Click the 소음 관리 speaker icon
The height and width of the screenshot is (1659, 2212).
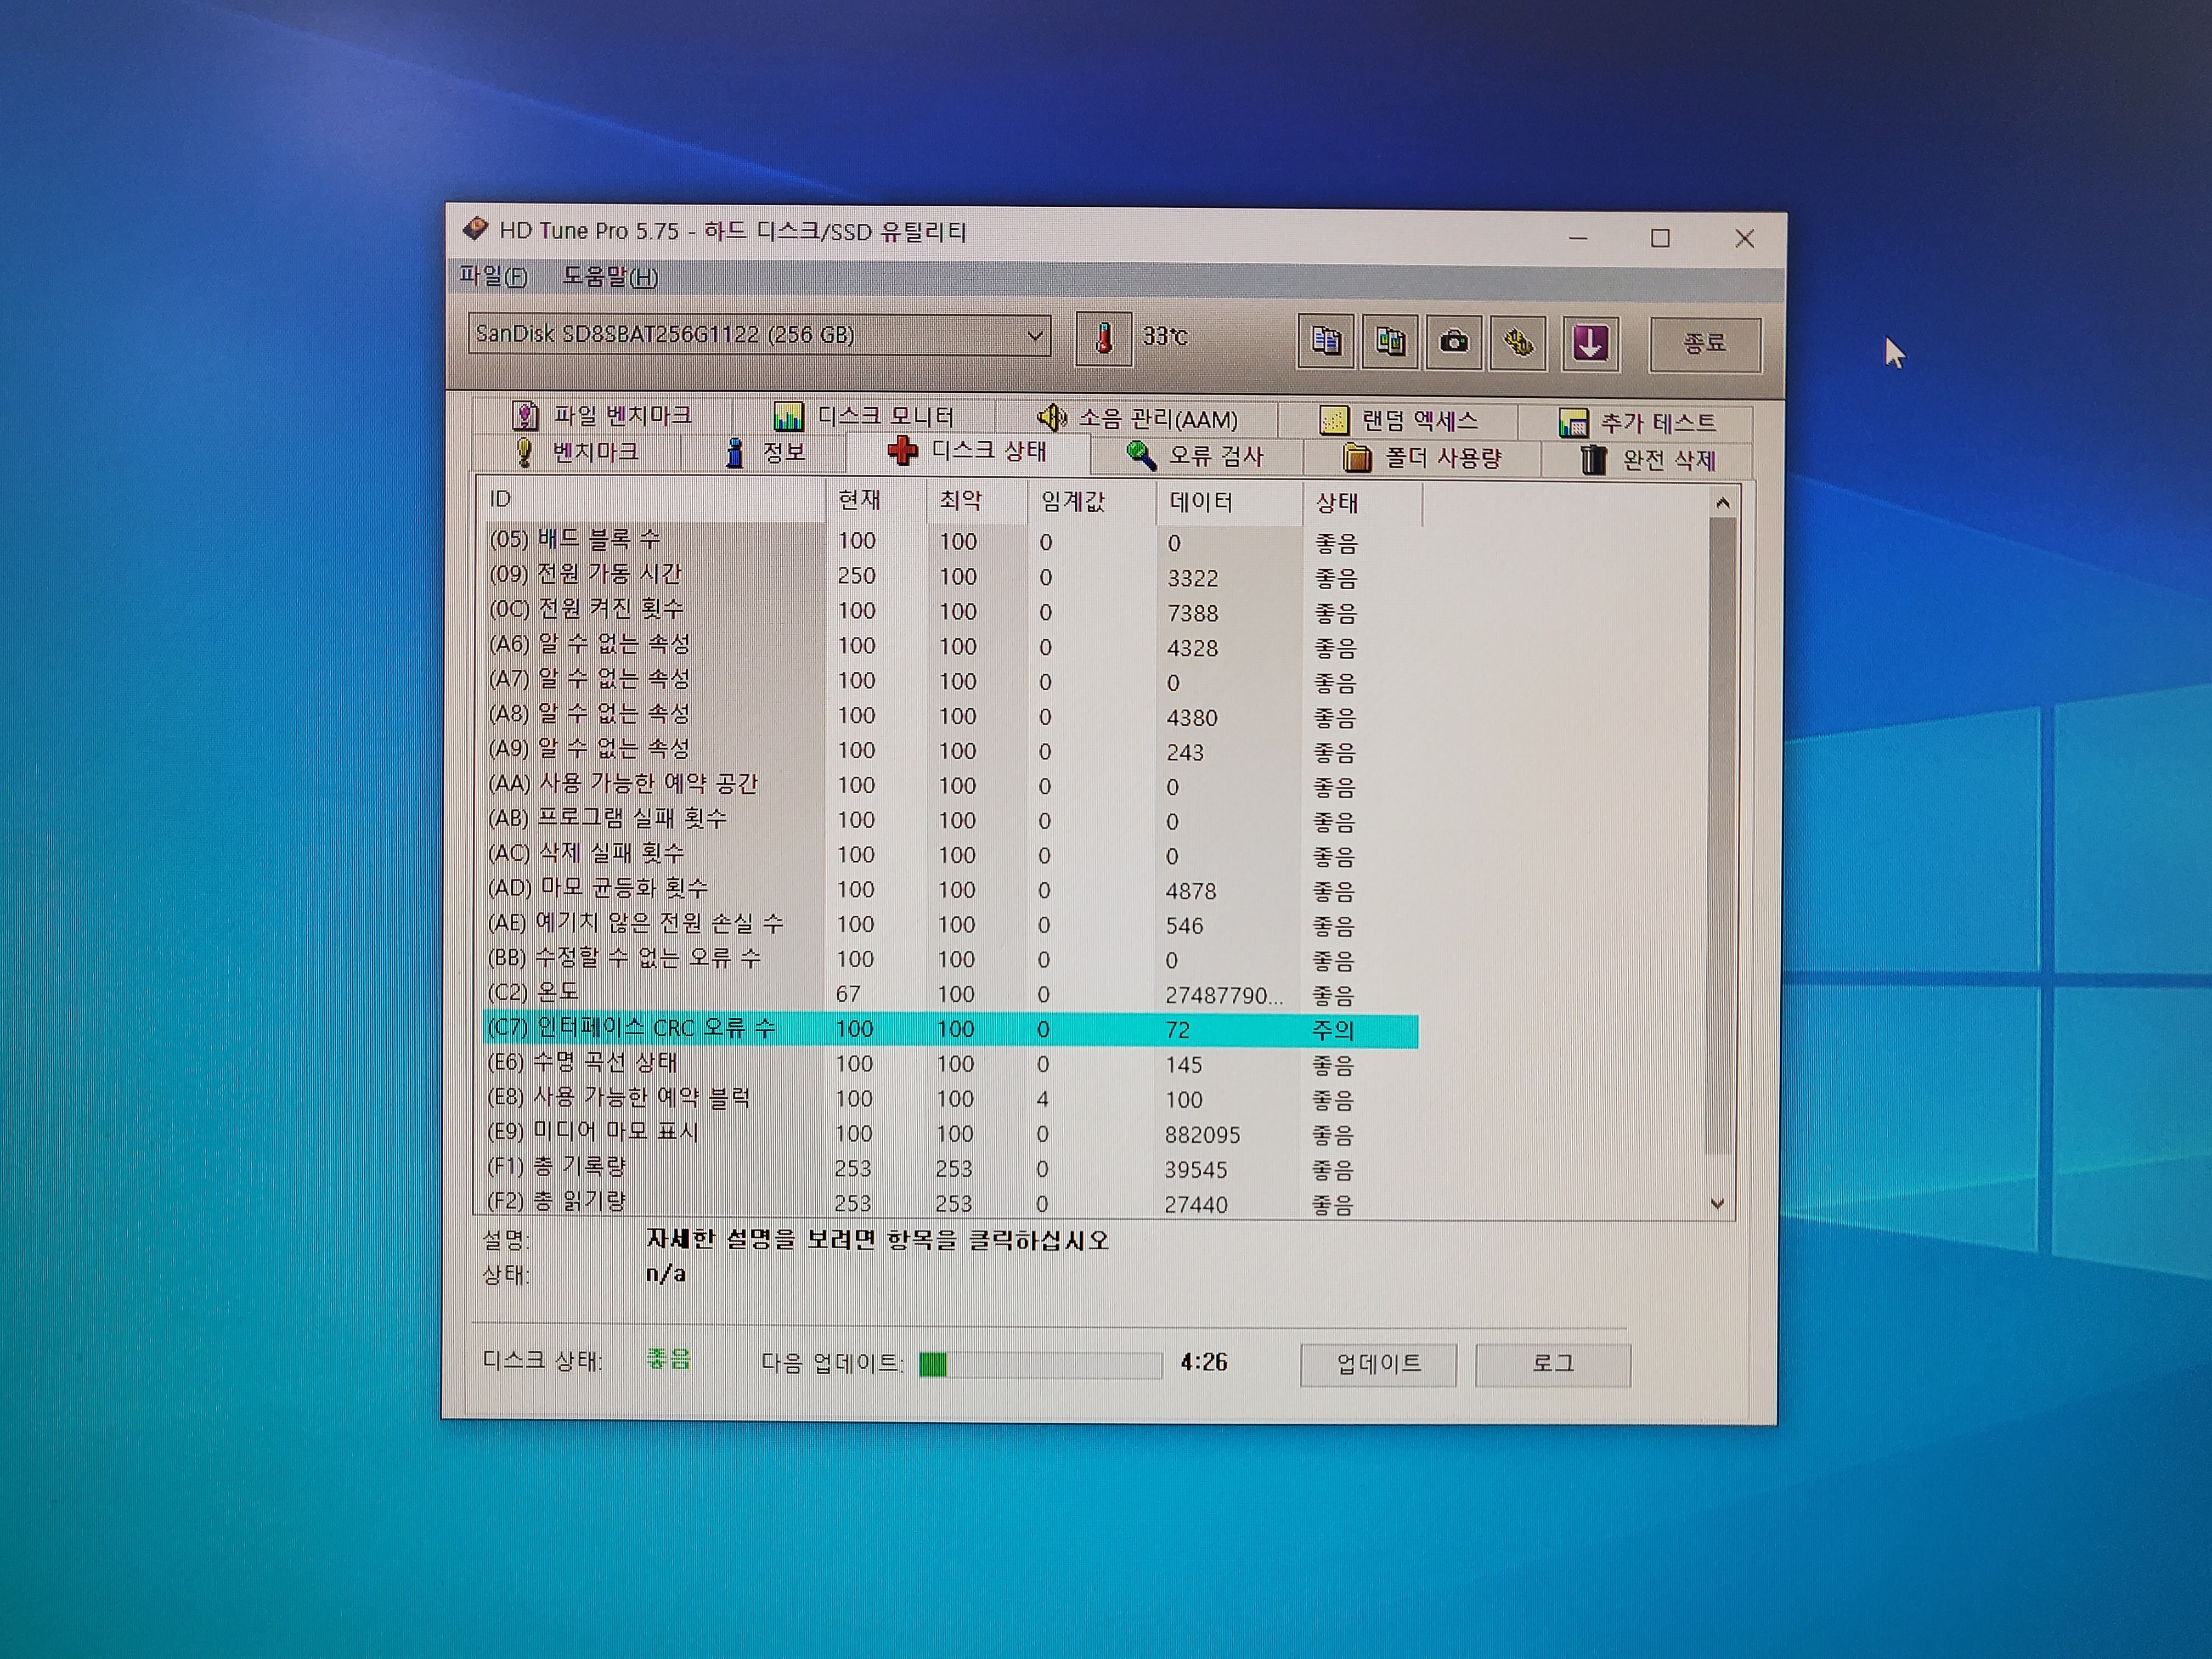[1051, 417]
